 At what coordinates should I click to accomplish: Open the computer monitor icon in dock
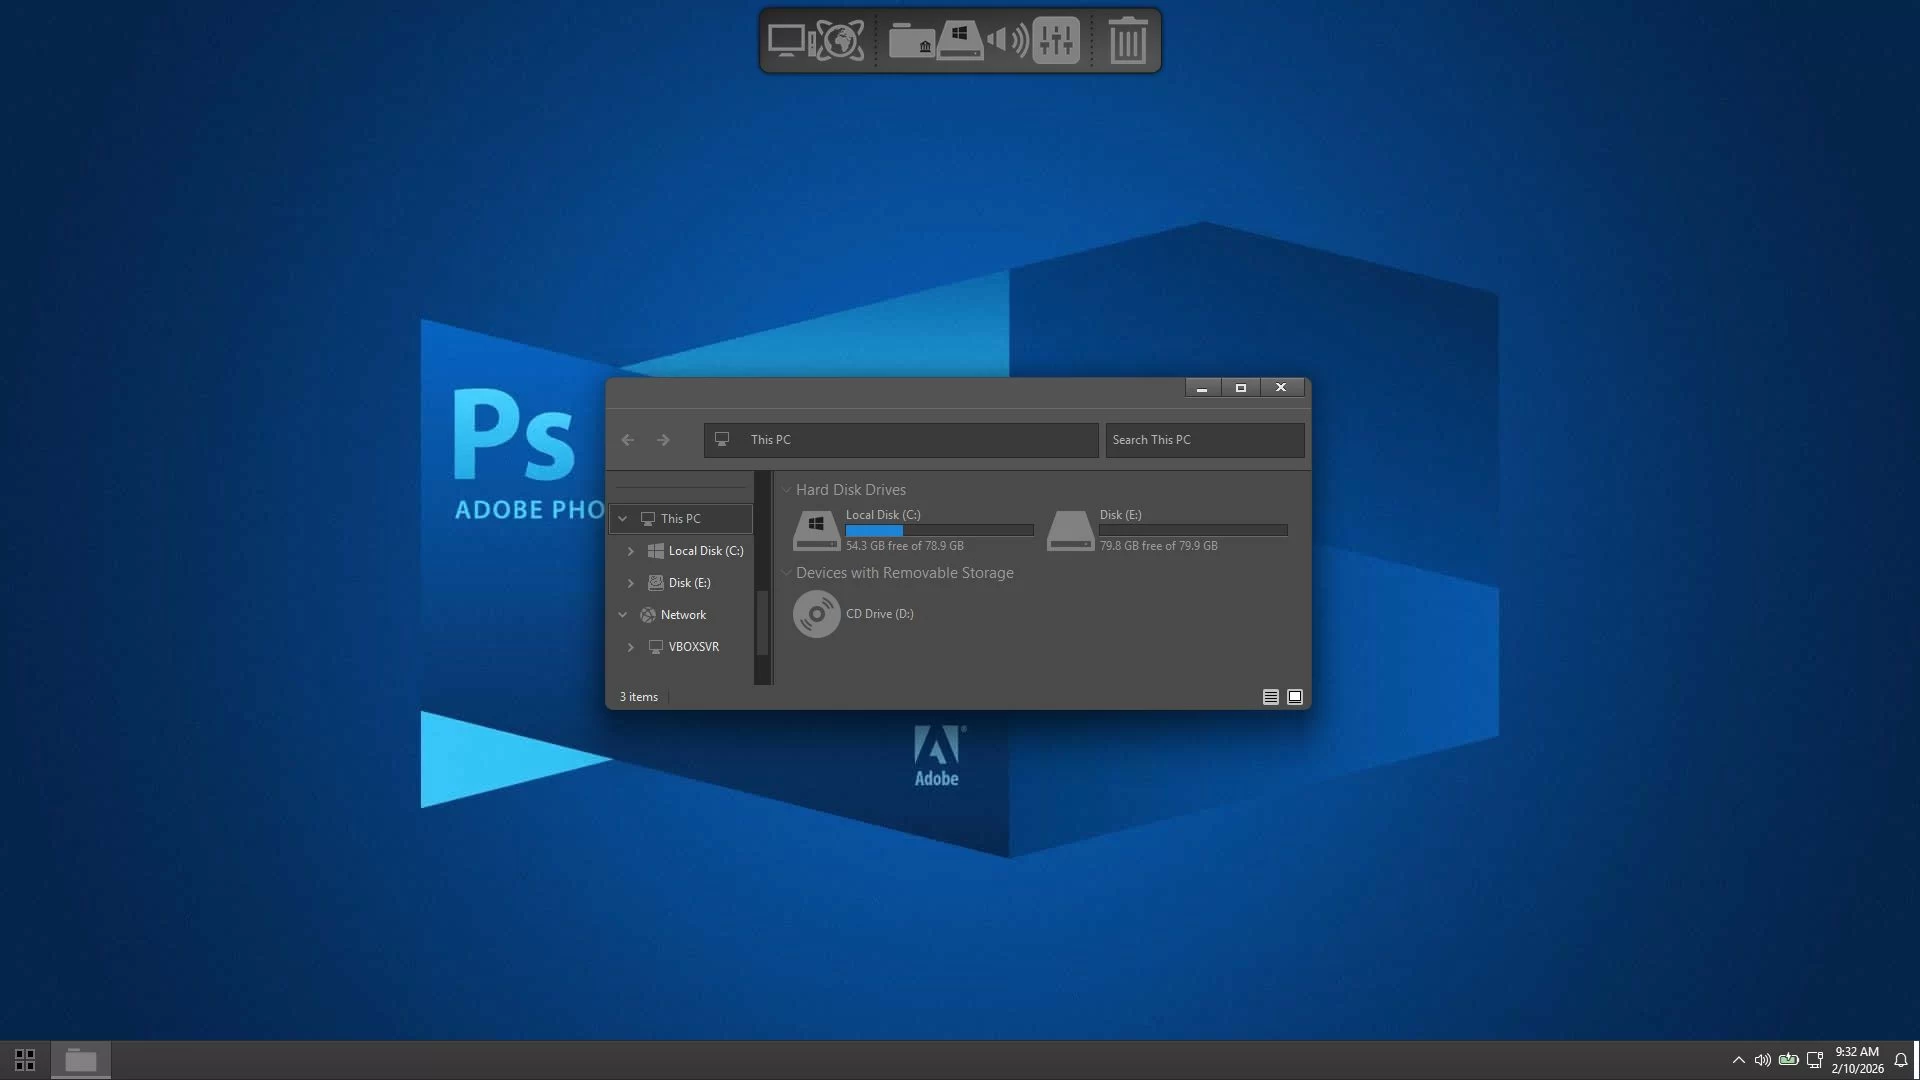coord(786,41)
